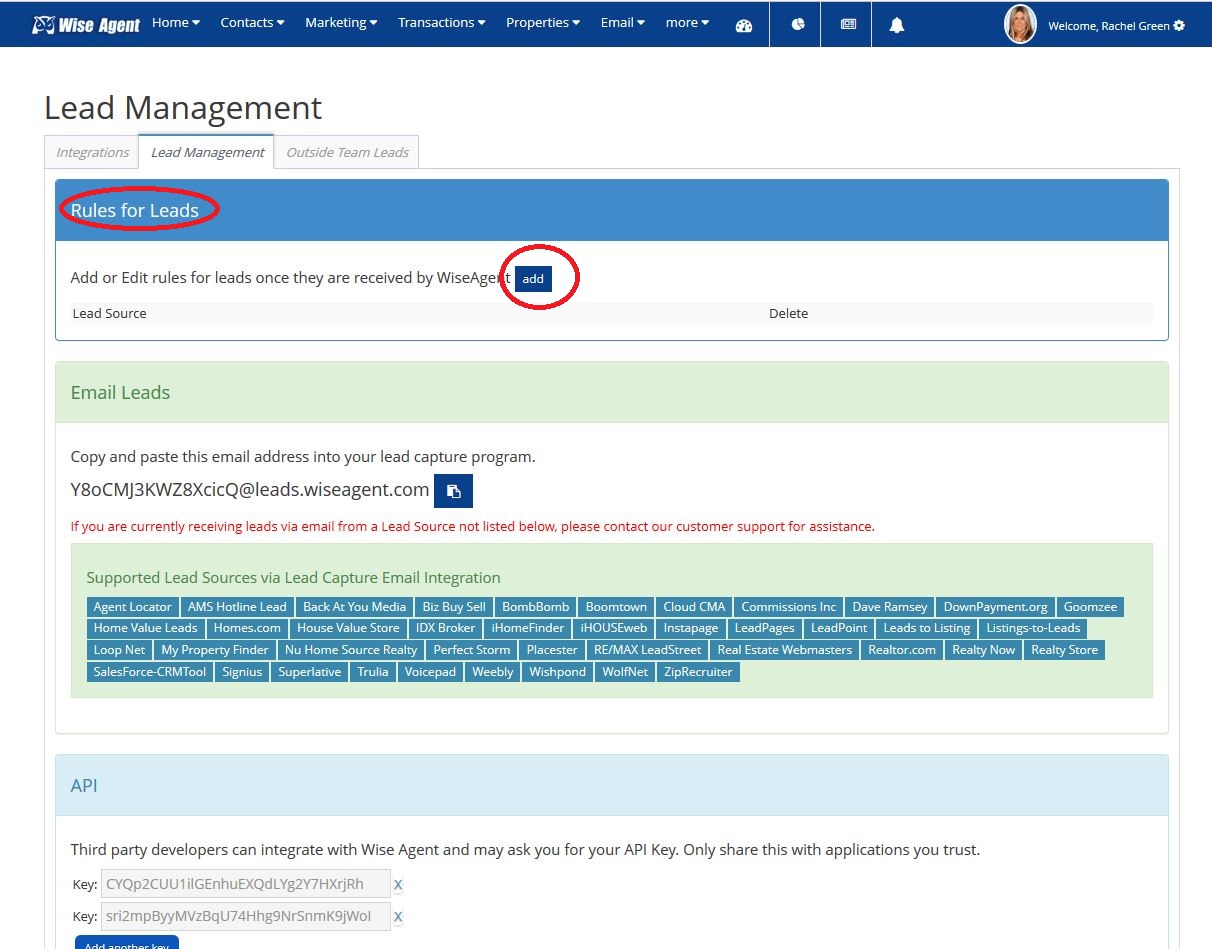
Task: Click the Wise Agent logo
Action: (x=86, y=24)
